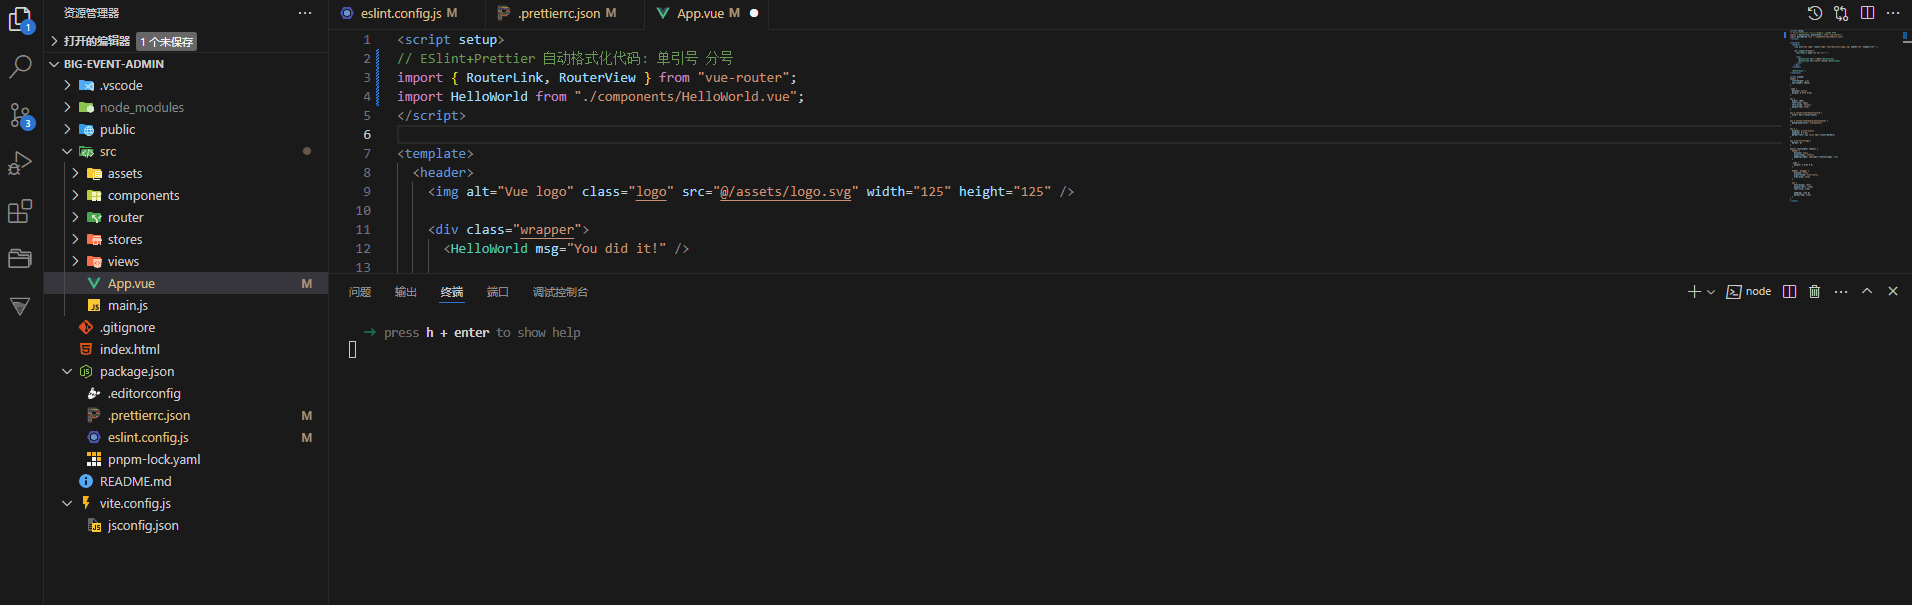Click the "vue-router" import string

click(743, 78)
